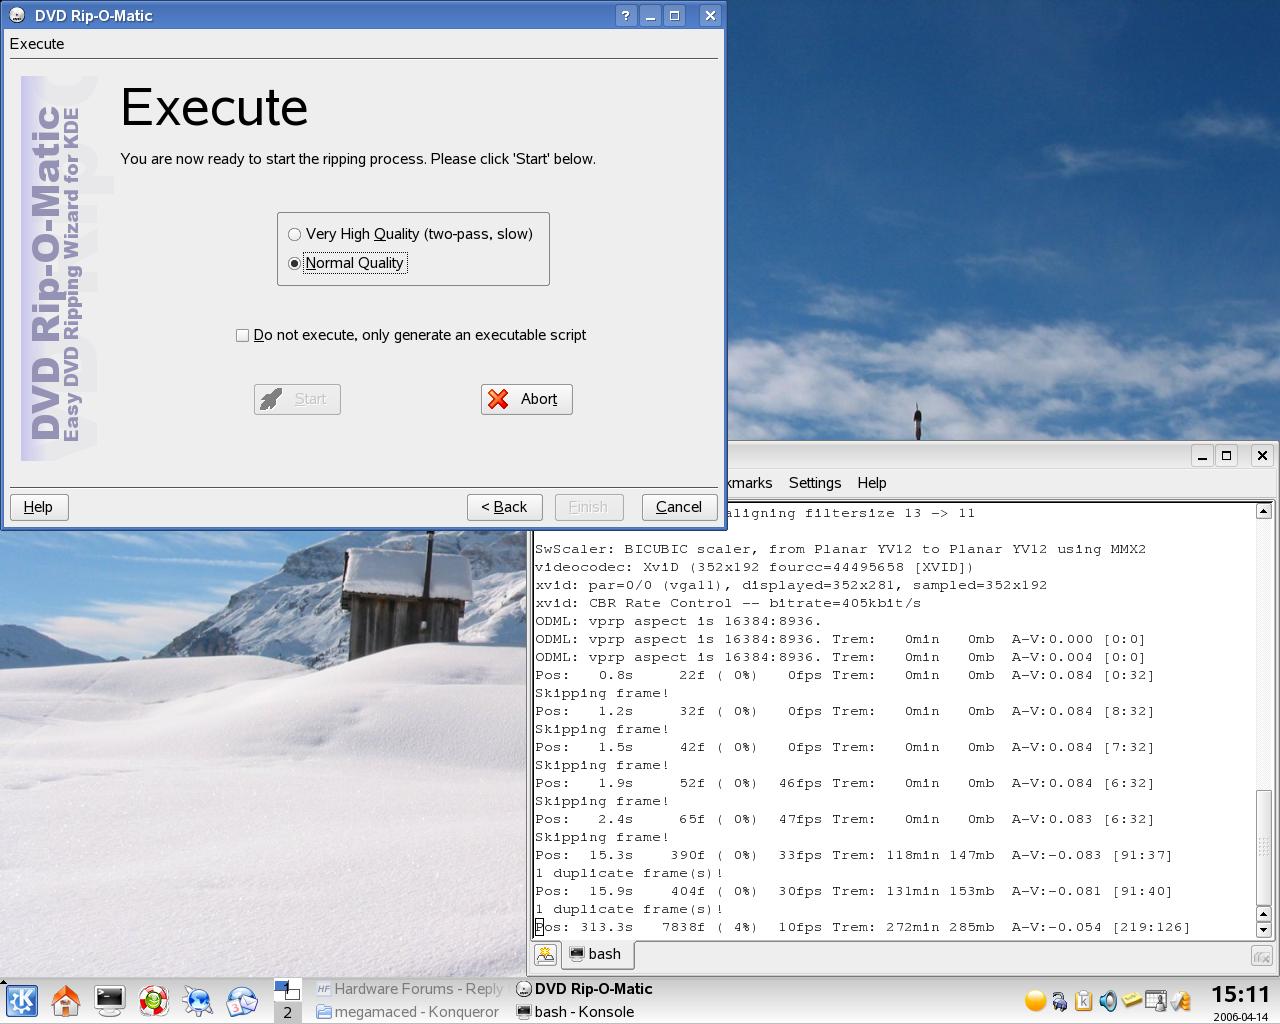Open the lifebuoy help center icon
Viewport: 1280px width, 1024px height.
click(154, 1000)
